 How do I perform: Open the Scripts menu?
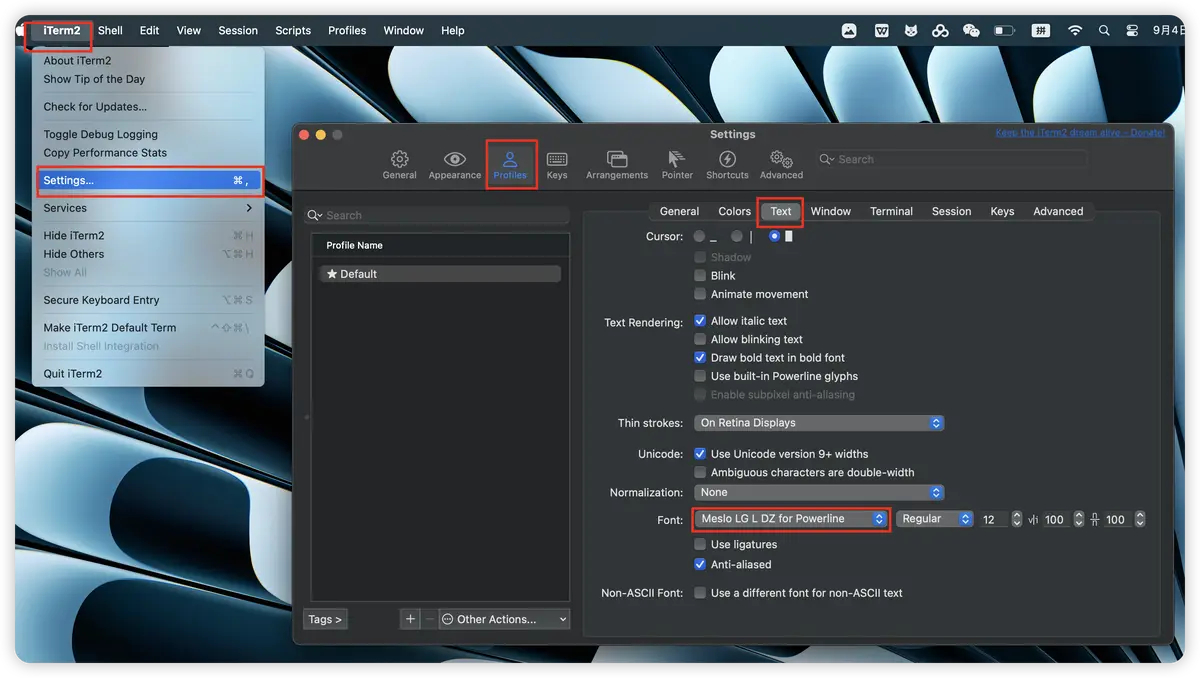[293, 31]
